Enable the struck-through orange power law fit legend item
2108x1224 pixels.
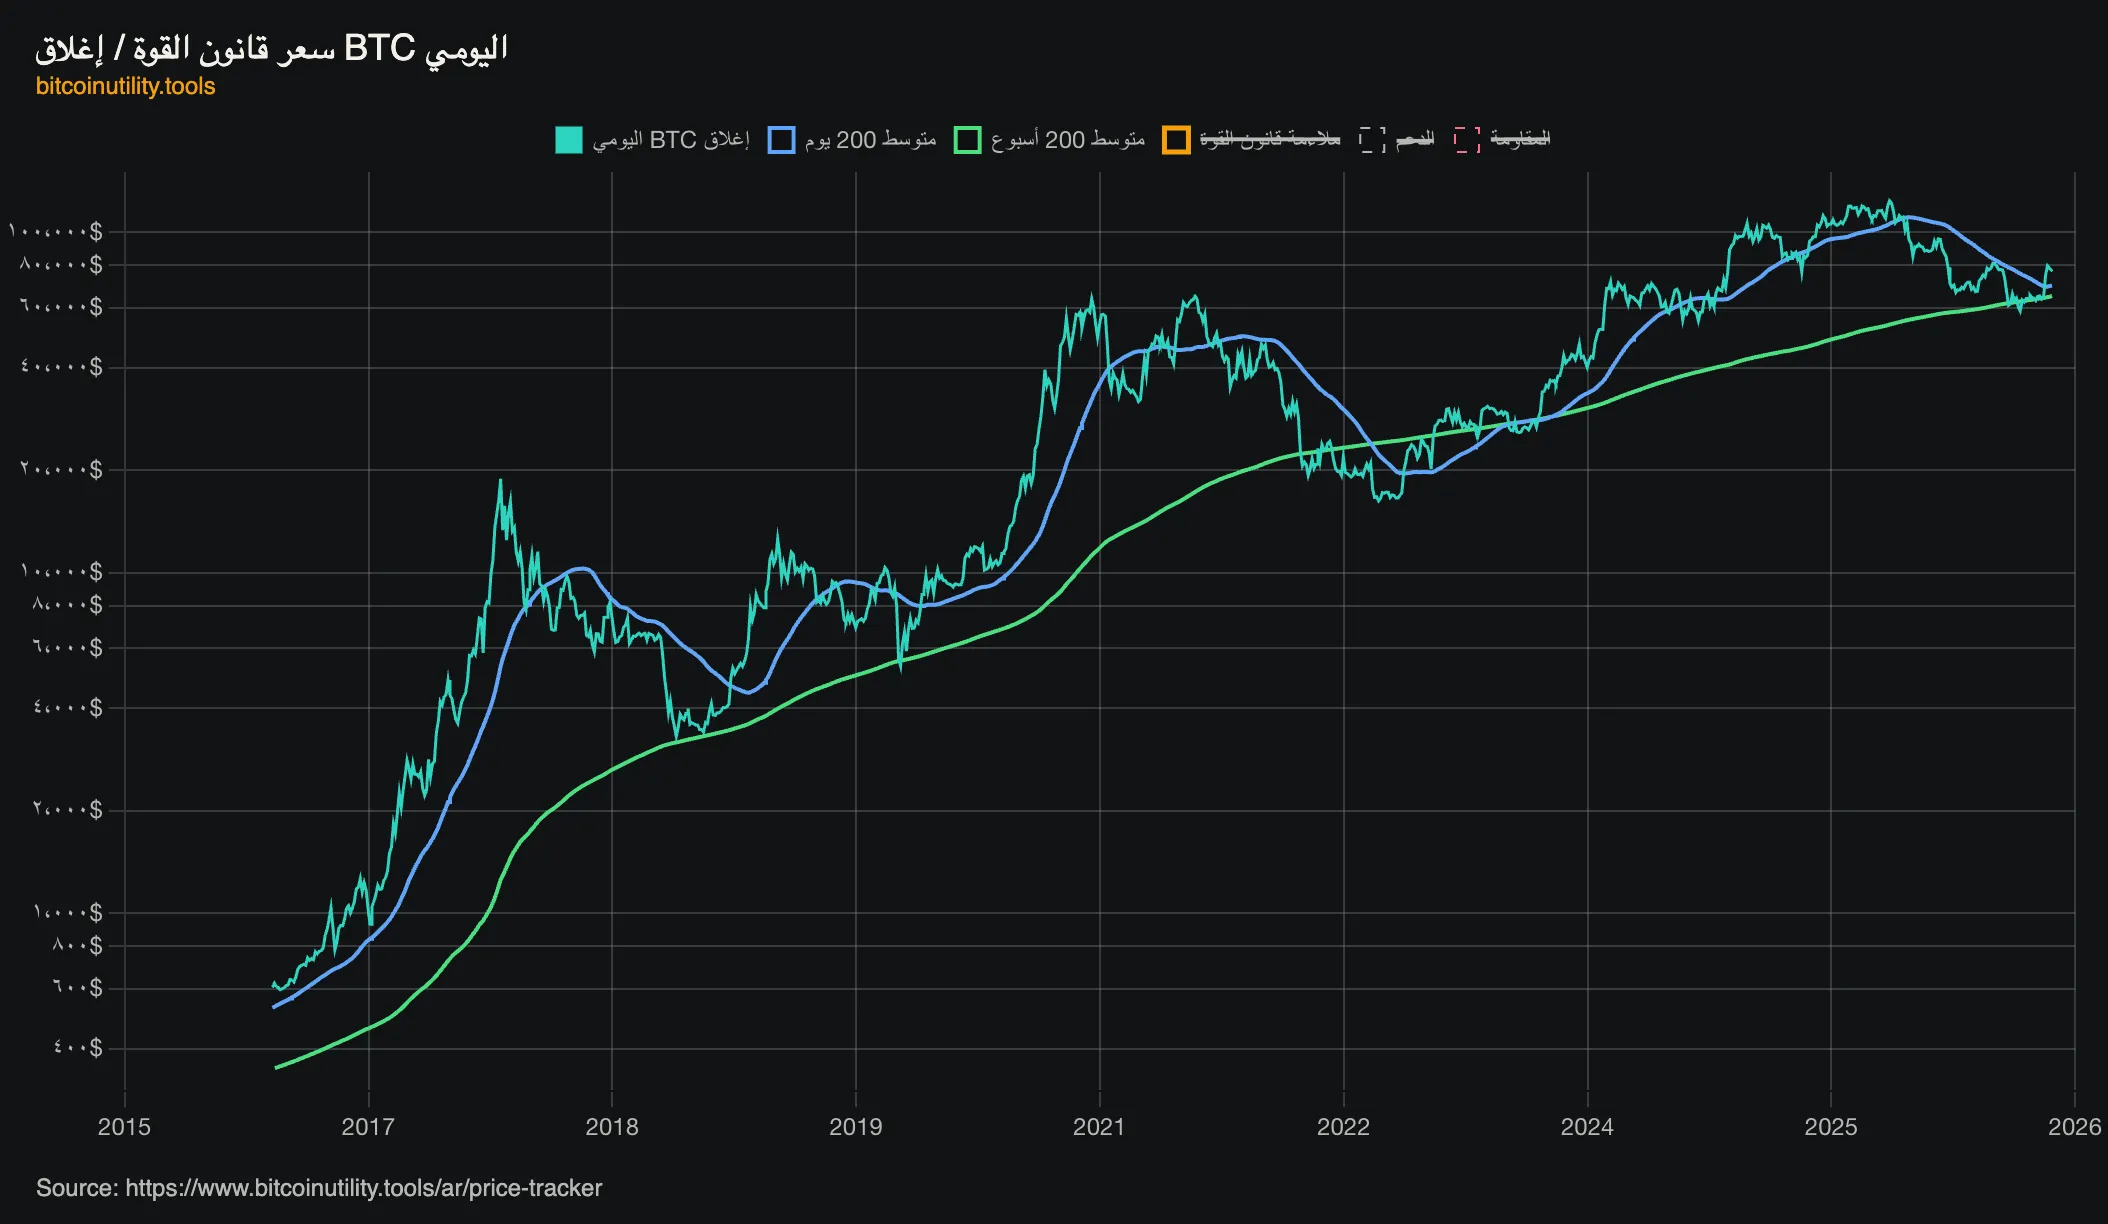1251,140
